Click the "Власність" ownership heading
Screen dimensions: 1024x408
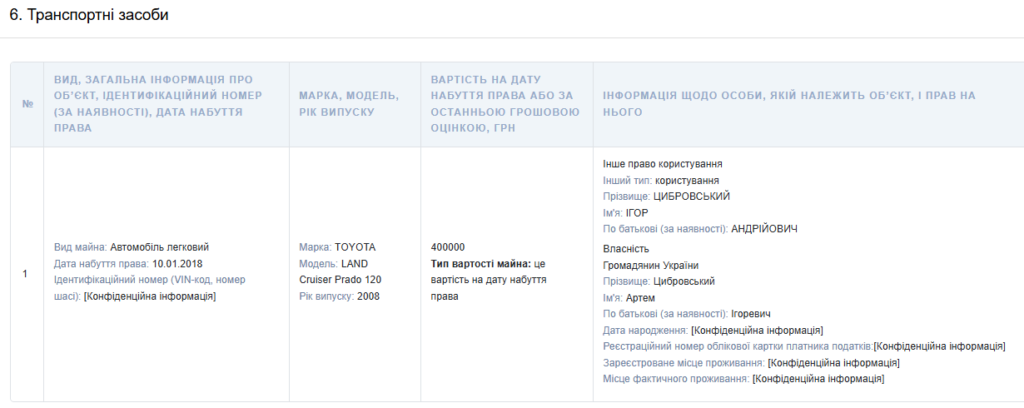pos(626,248)
